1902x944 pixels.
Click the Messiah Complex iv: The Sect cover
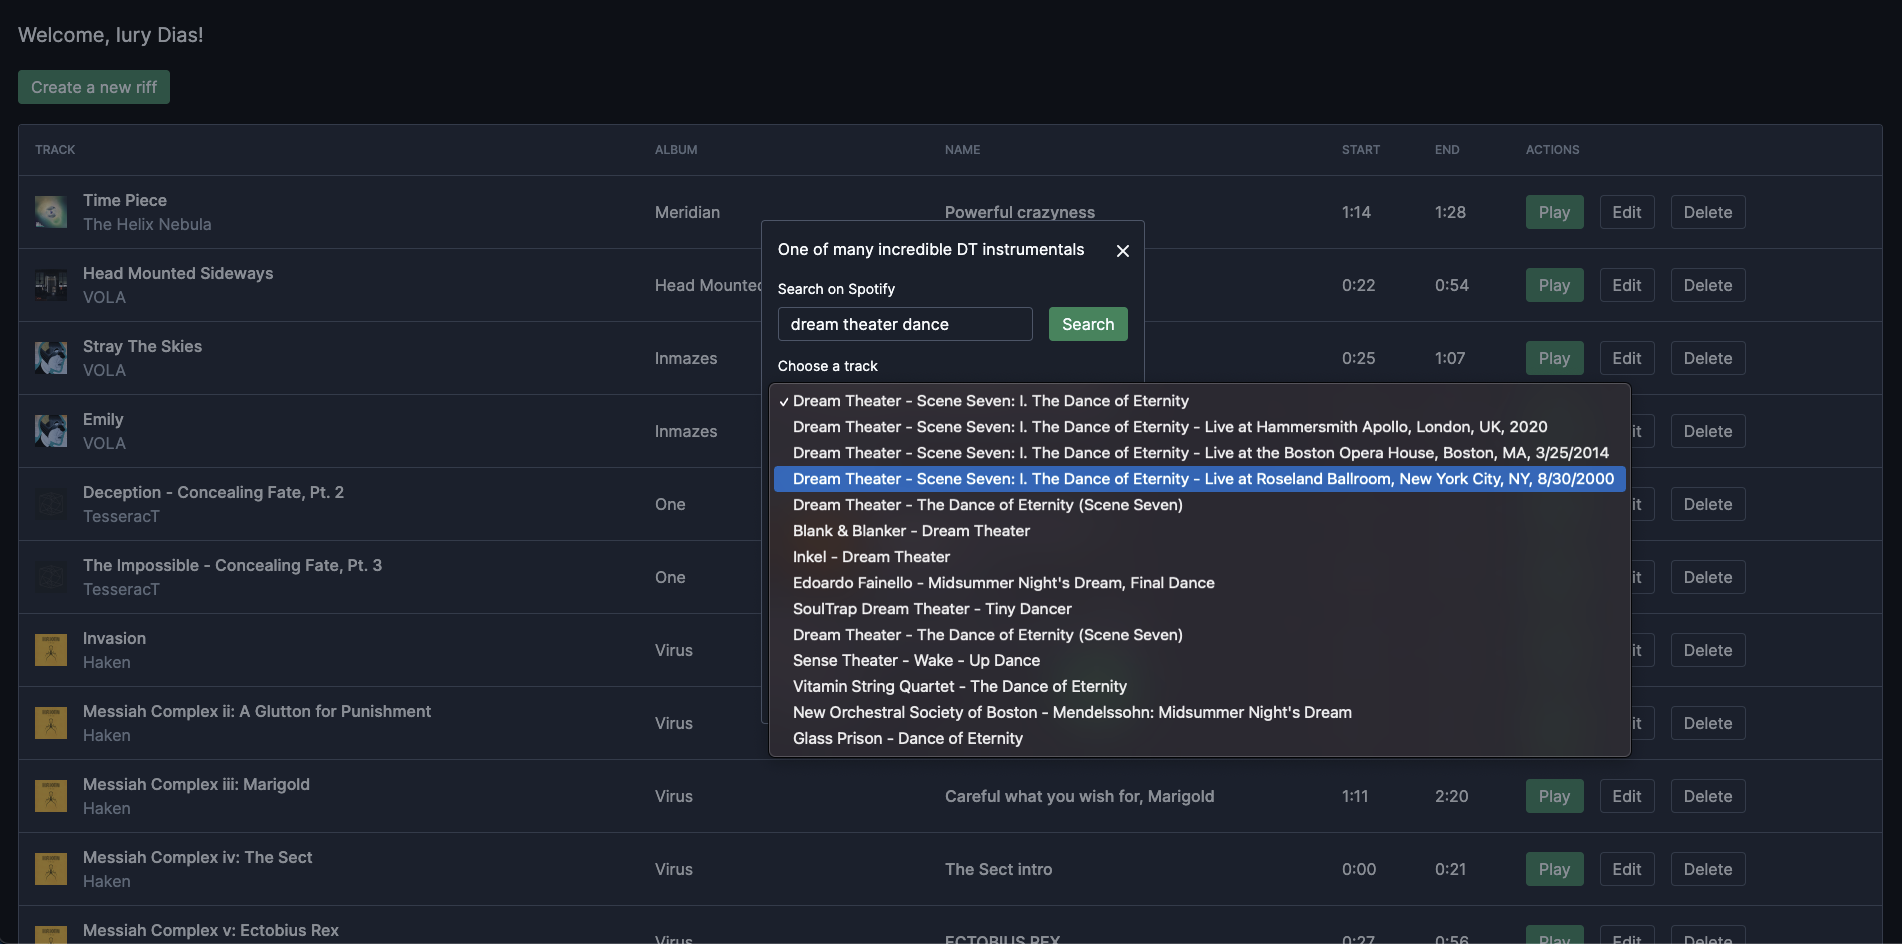click(51, 869)
